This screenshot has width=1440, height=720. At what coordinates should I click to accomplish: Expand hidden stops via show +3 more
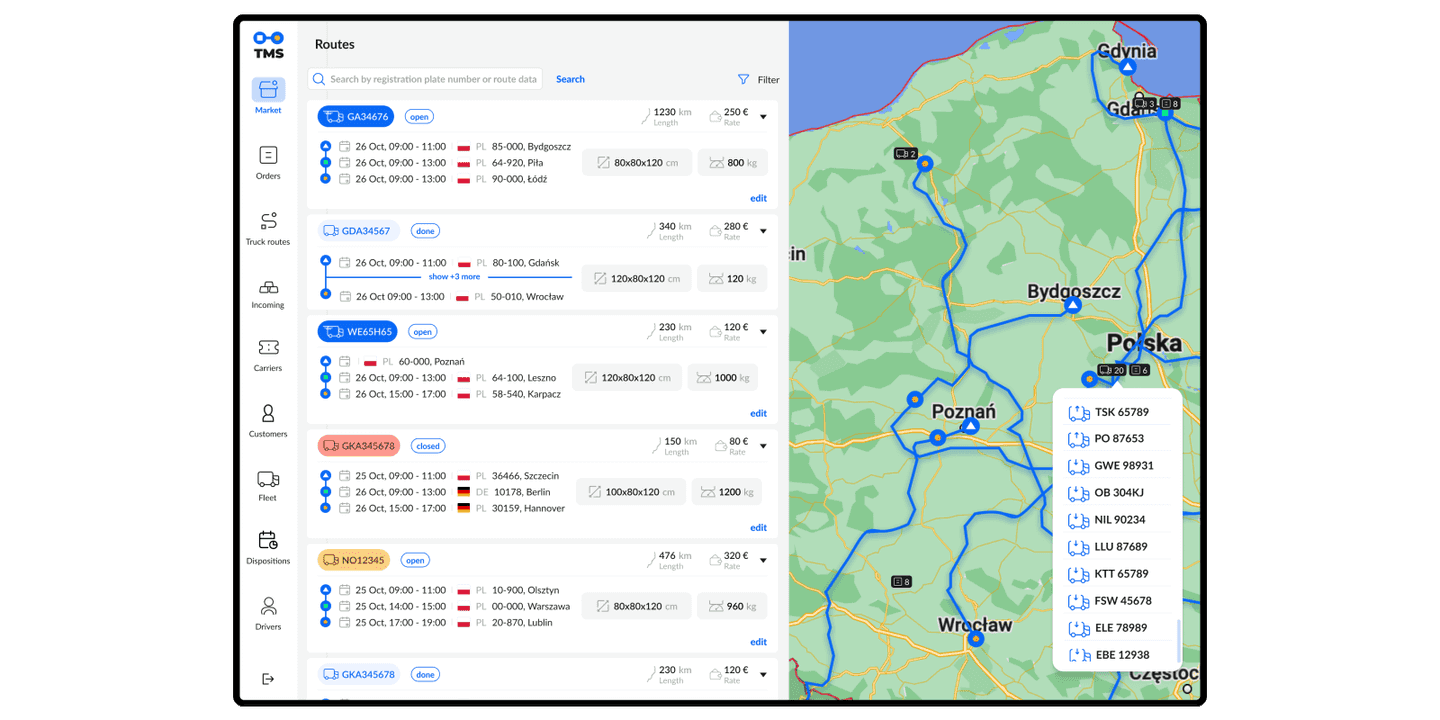coord(454,276)
